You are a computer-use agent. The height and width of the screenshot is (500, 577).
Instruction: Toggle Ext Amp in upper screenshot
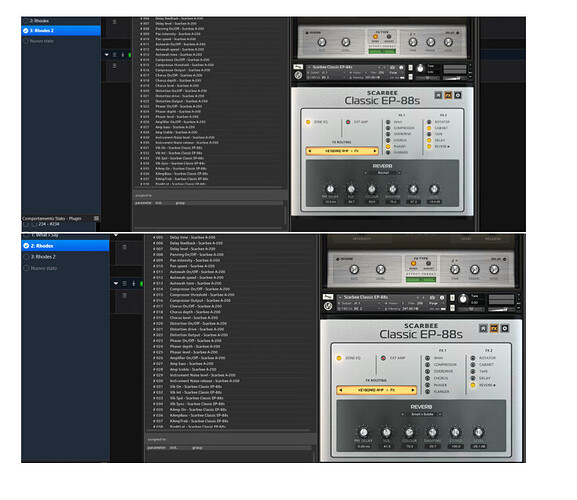coord(348,122)
